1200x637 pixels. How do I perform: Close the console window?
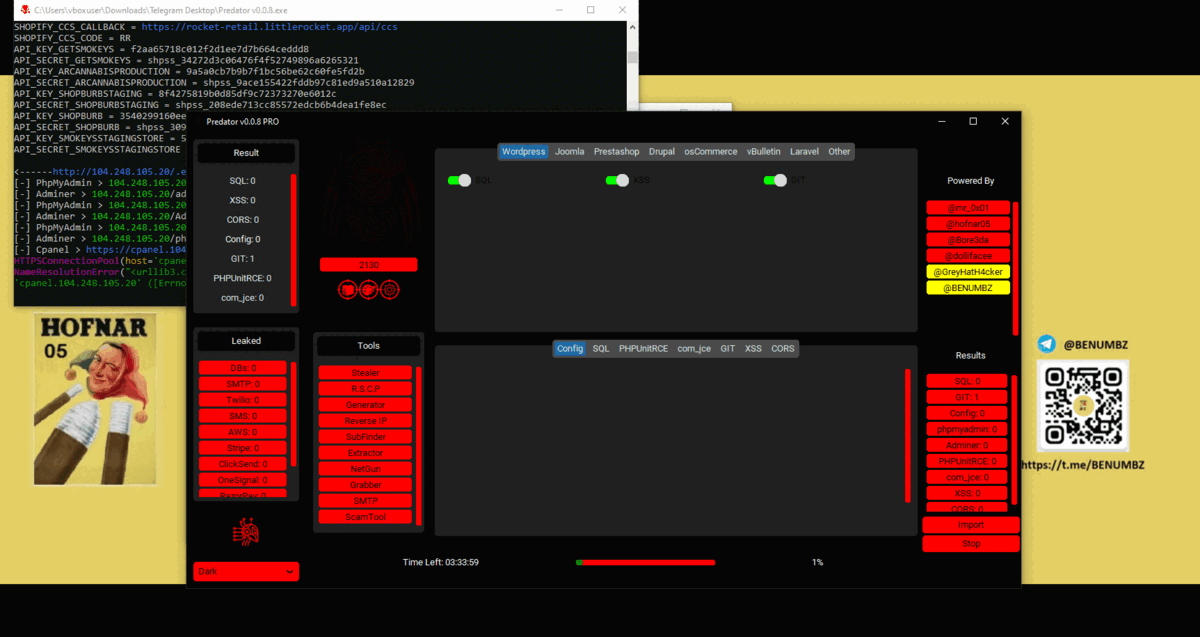[x=621, y=10]
